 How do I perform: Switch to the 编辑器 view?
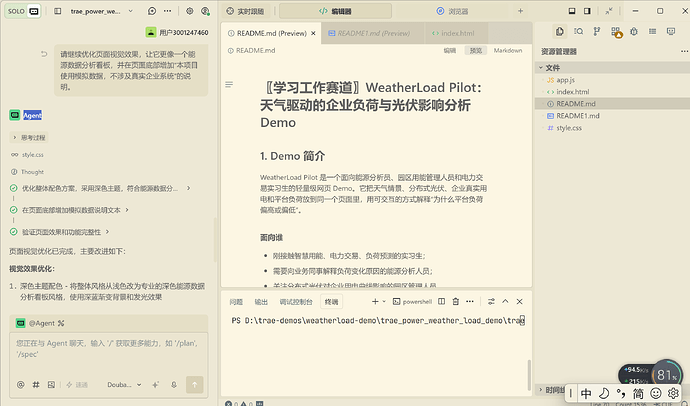pos(335,11)
